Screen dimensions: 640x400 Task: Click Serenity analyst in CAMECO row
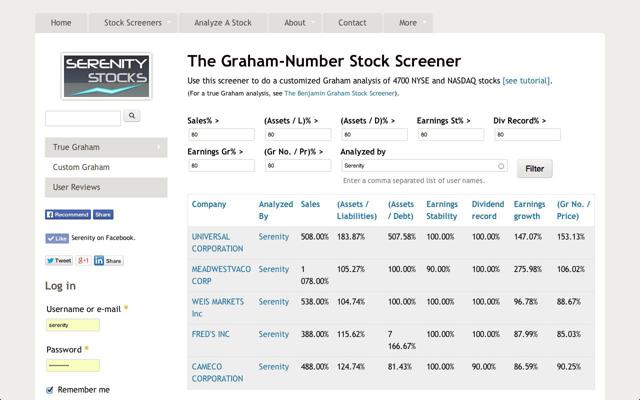pyautogui.click(x=273, y=367)
